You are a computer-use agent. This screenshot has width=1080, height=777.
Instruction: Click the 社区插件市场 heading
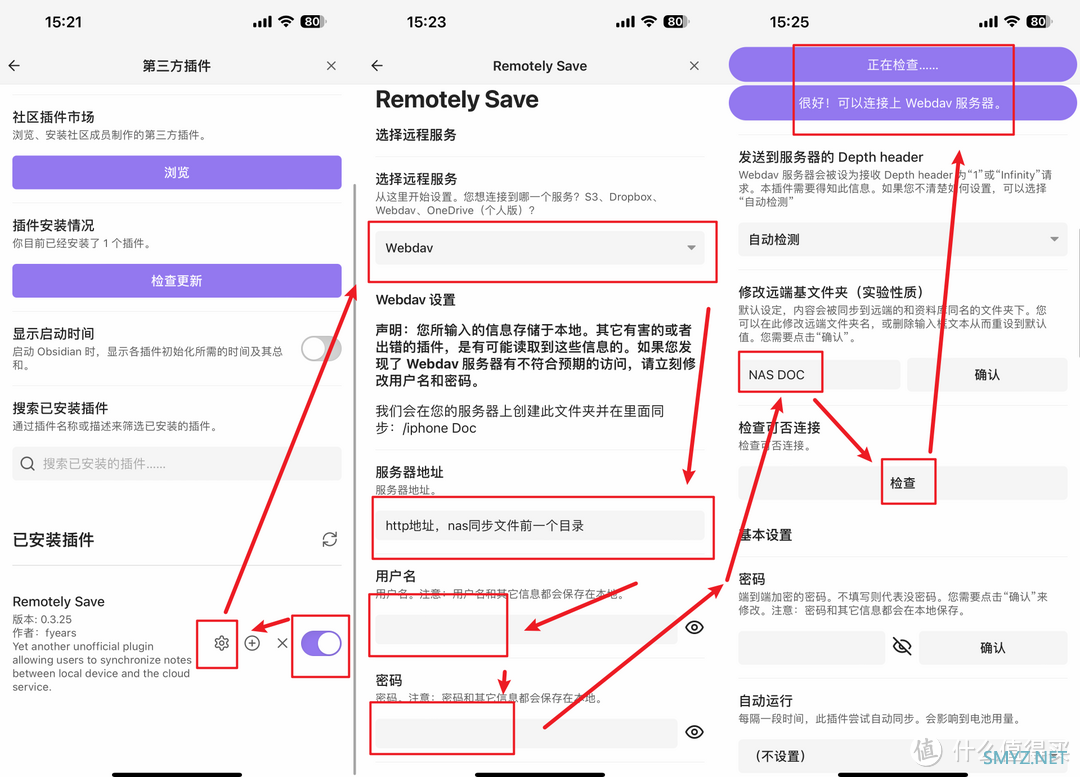[x=53, y=117]
